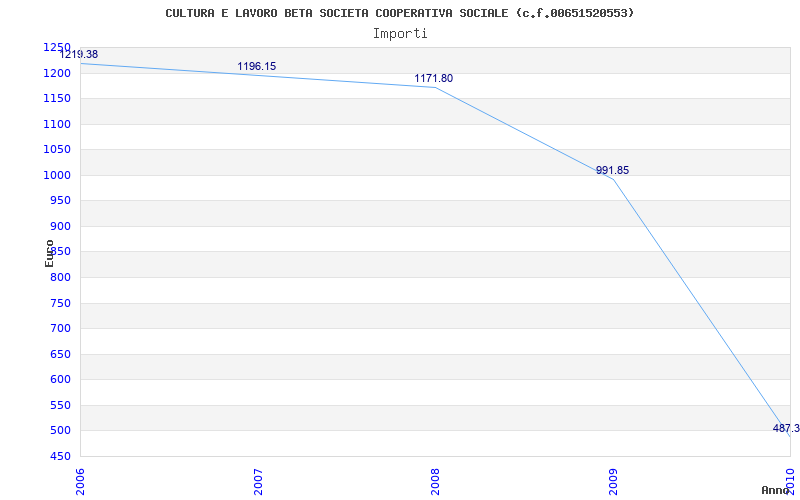The height and width of the screenshot is (500, 800).
Task: Click the 1250 y-axis tick label
Action: tap(57, 47)
